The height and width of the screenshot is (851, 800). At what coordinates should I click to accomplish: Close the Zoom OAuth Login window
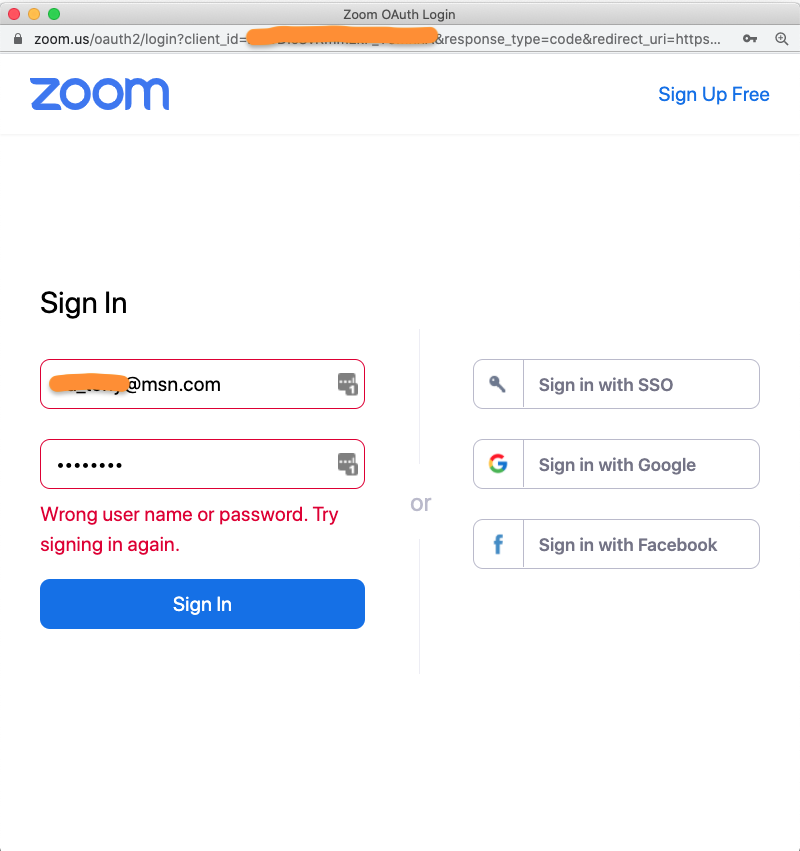coord(14,14)
